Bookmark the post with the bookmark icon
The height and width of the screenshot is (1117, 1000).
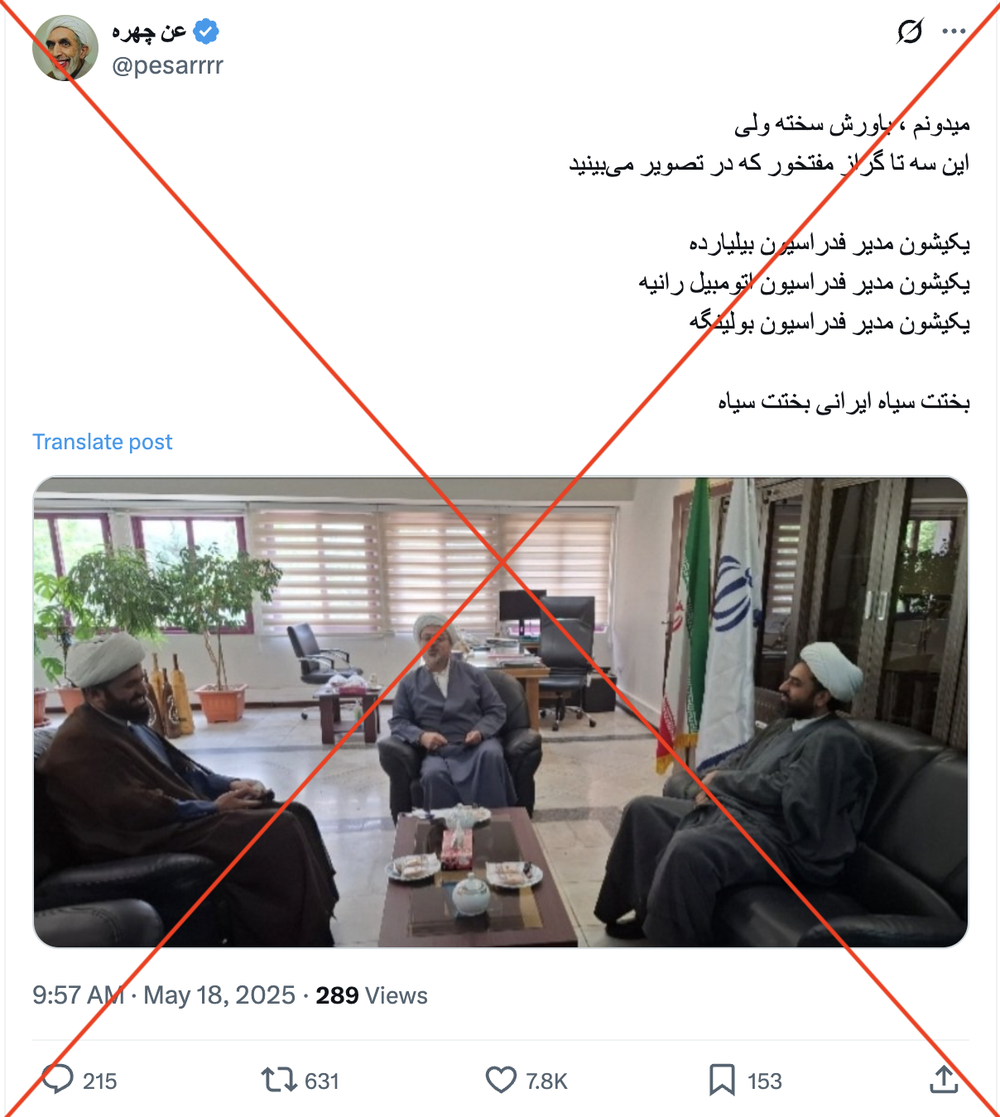click(722, 1080)
